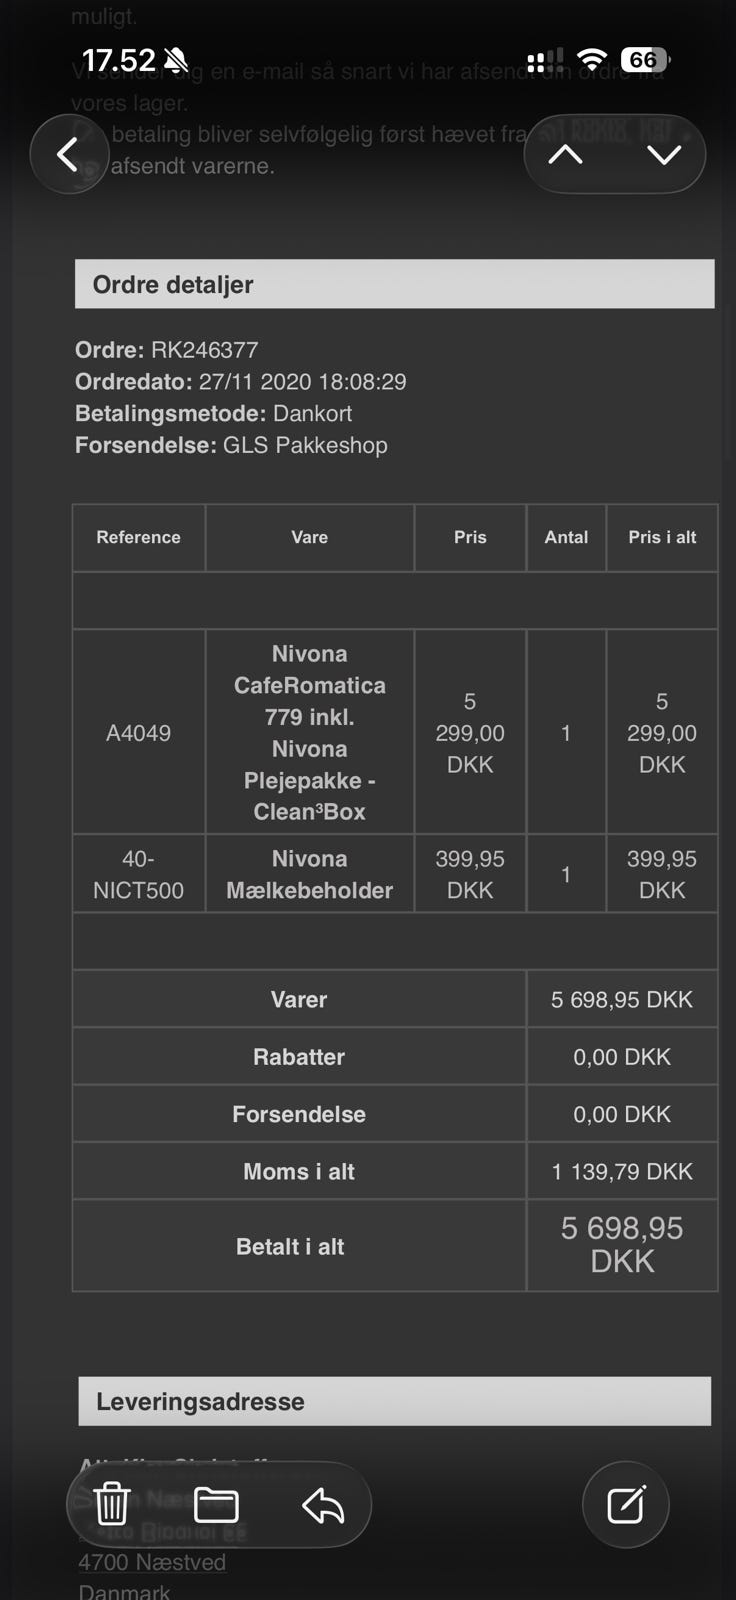The height and width of the screenshot is (1600, 736).
Task: Tap the silent mode bell icon
Action: coord(176,61)
